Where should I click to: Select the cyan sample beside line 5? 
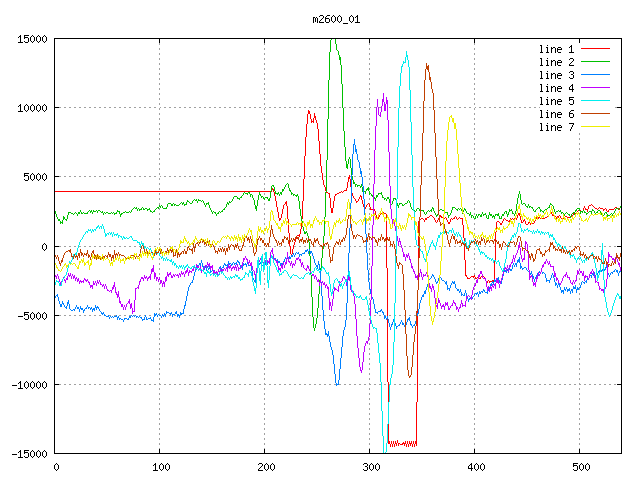pyautogui.click(x=596, y=101)
